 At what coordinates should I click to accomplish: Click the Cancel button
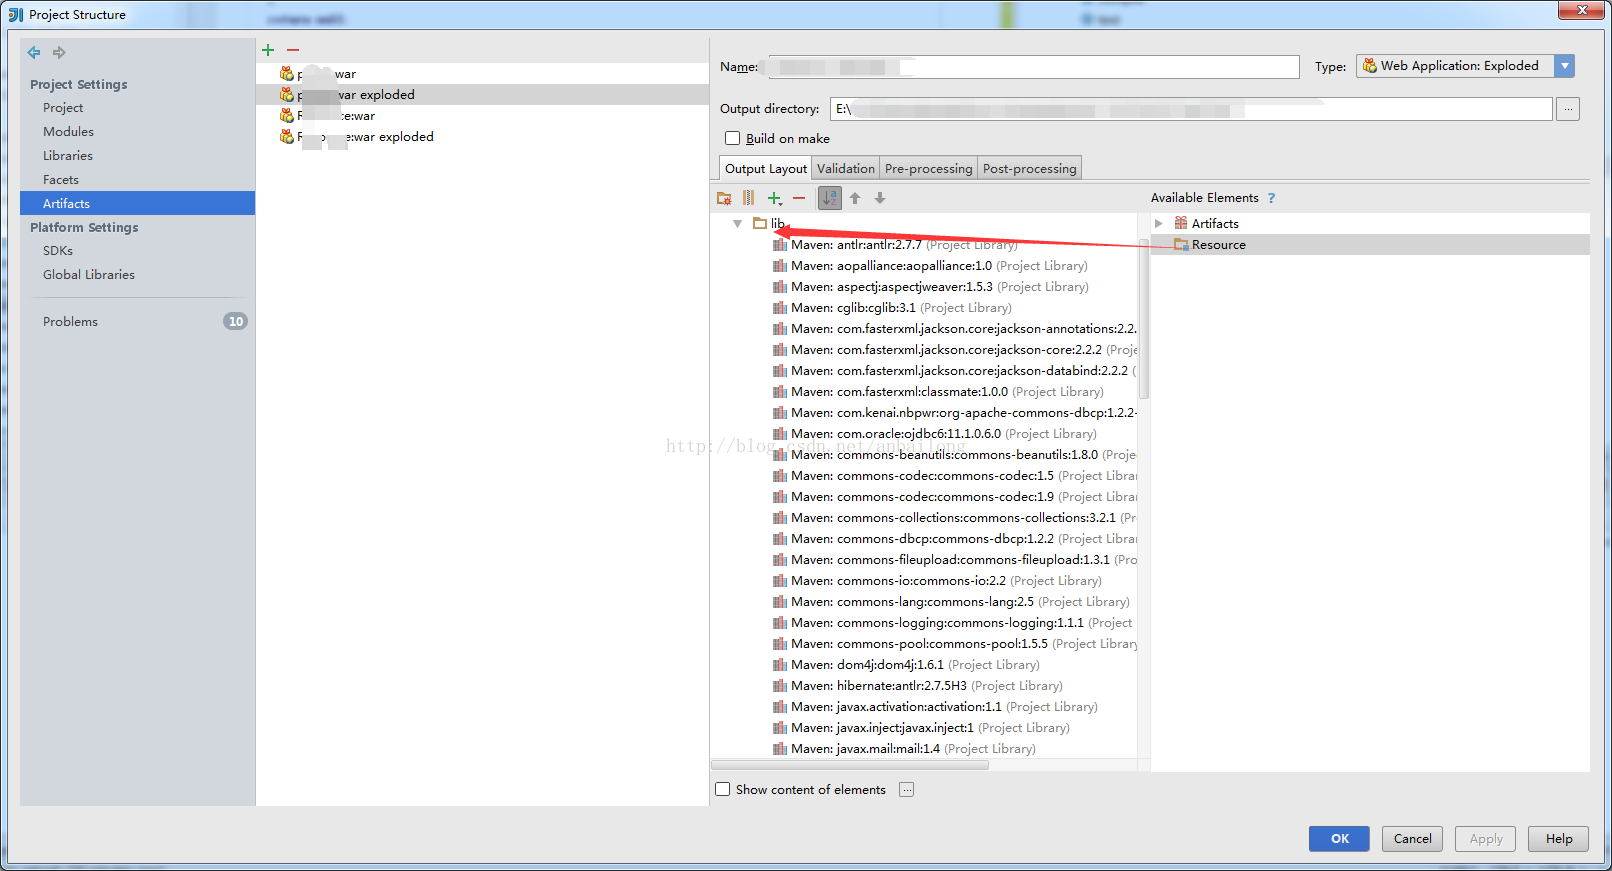coord(1412,839)
